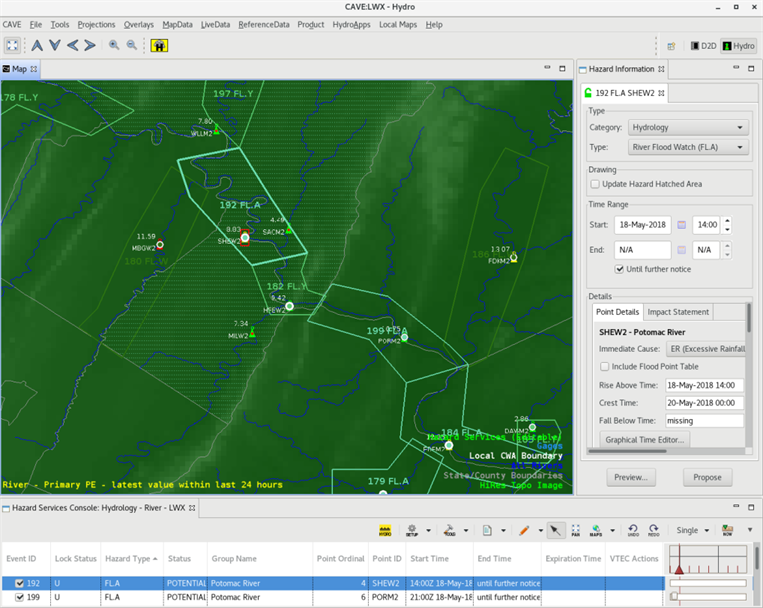Click the Start date field 18-May-2018
The image size is (763, 608).
[x=642, y=225]
